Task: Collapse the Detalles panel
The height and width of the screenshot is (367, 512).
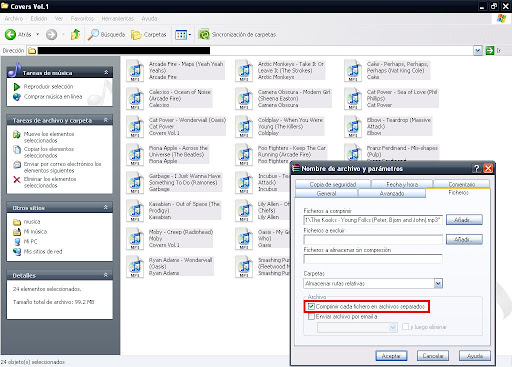Action: click(x=106, y=275)
